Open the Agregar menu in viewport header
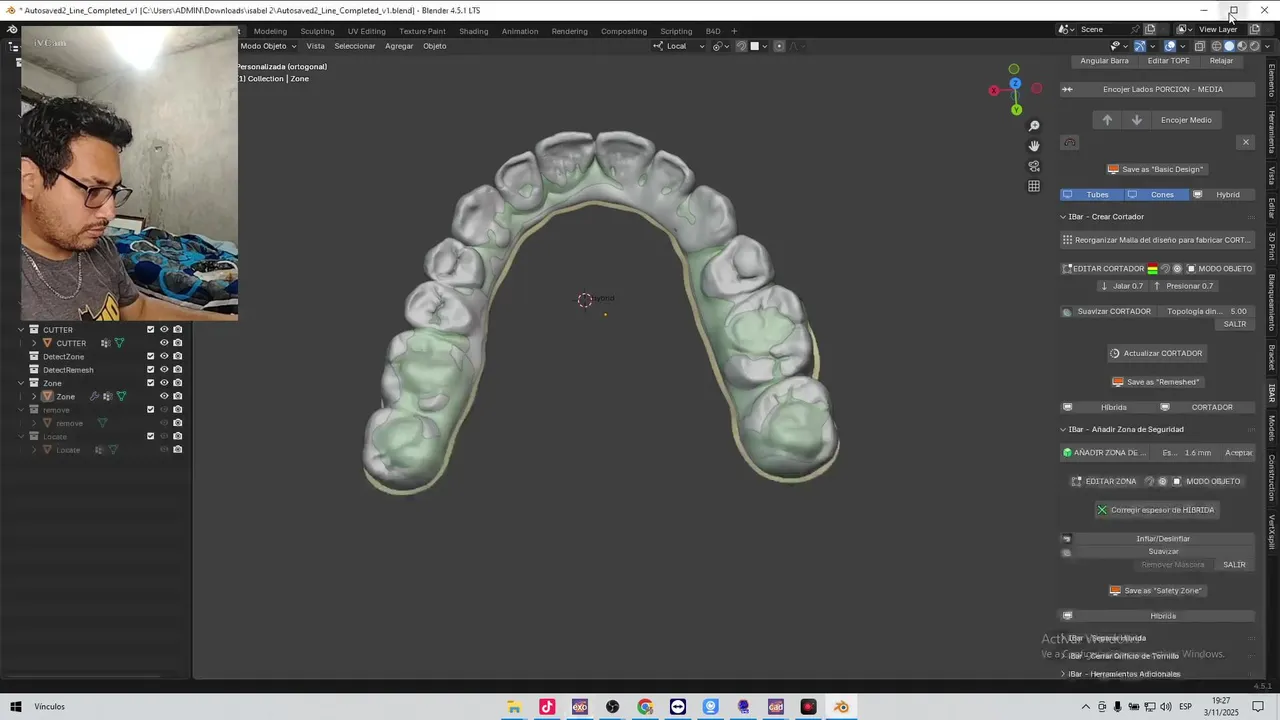This screenshot has height=720, width=1280. click(399, 46)
